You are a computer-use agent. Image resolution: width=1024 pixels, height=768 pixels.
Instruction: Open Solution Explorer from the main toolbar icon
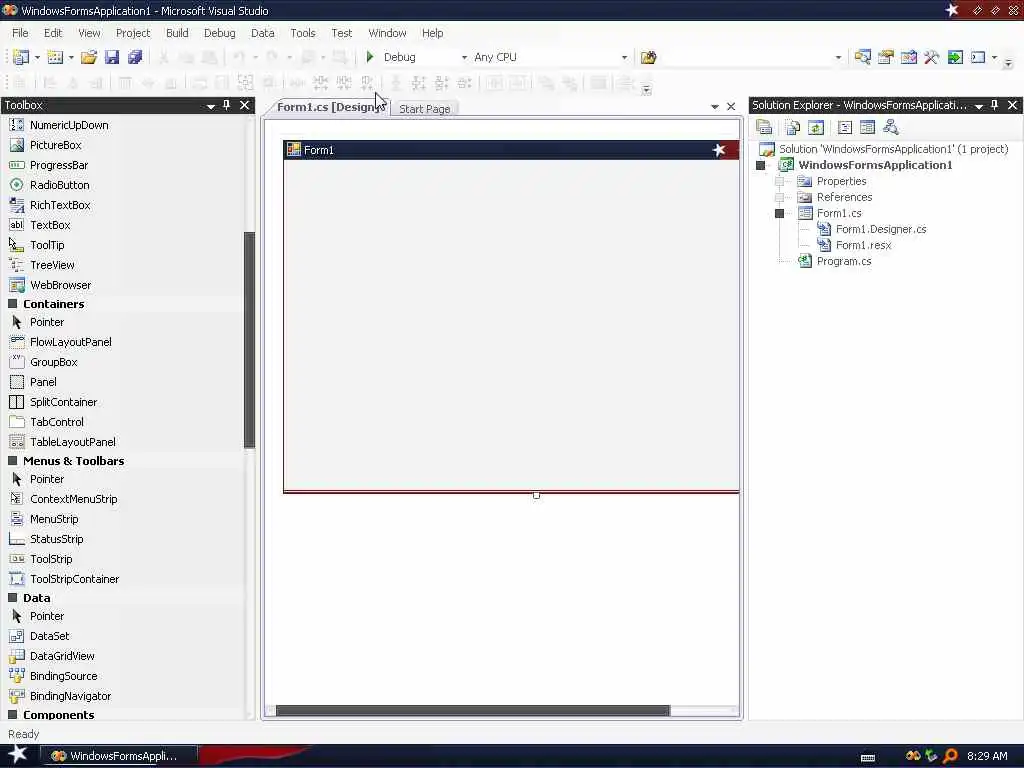click(x=863, y=57)
